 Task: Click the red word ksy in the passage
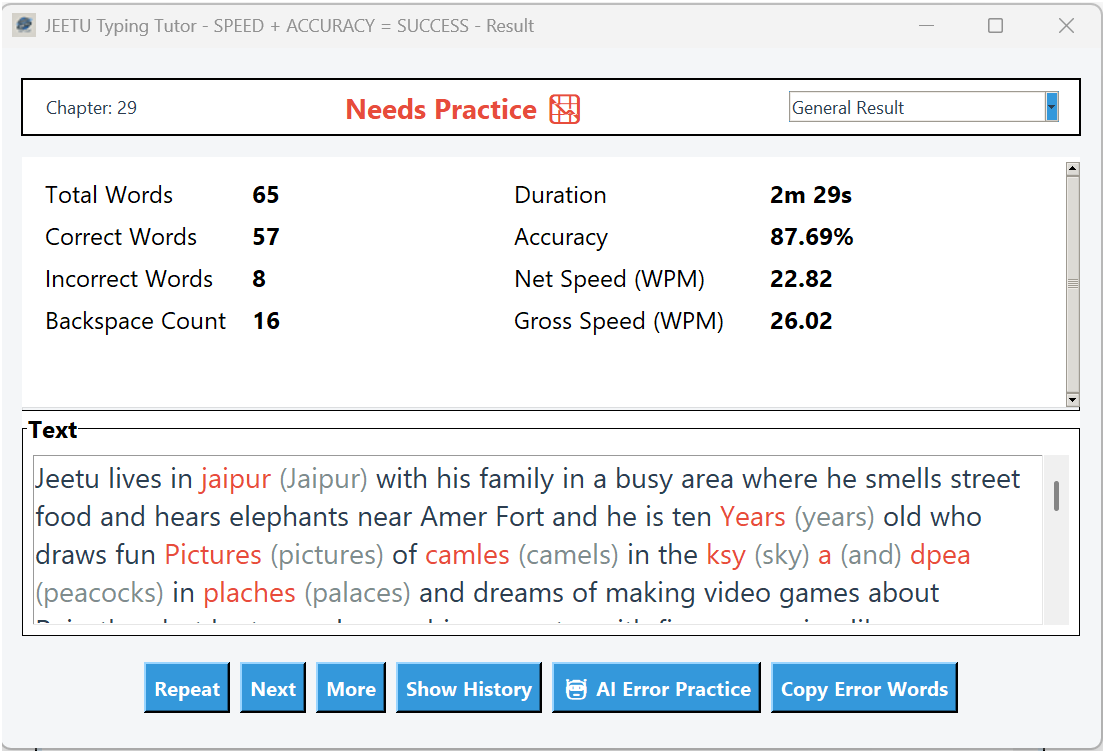[727, 554]
